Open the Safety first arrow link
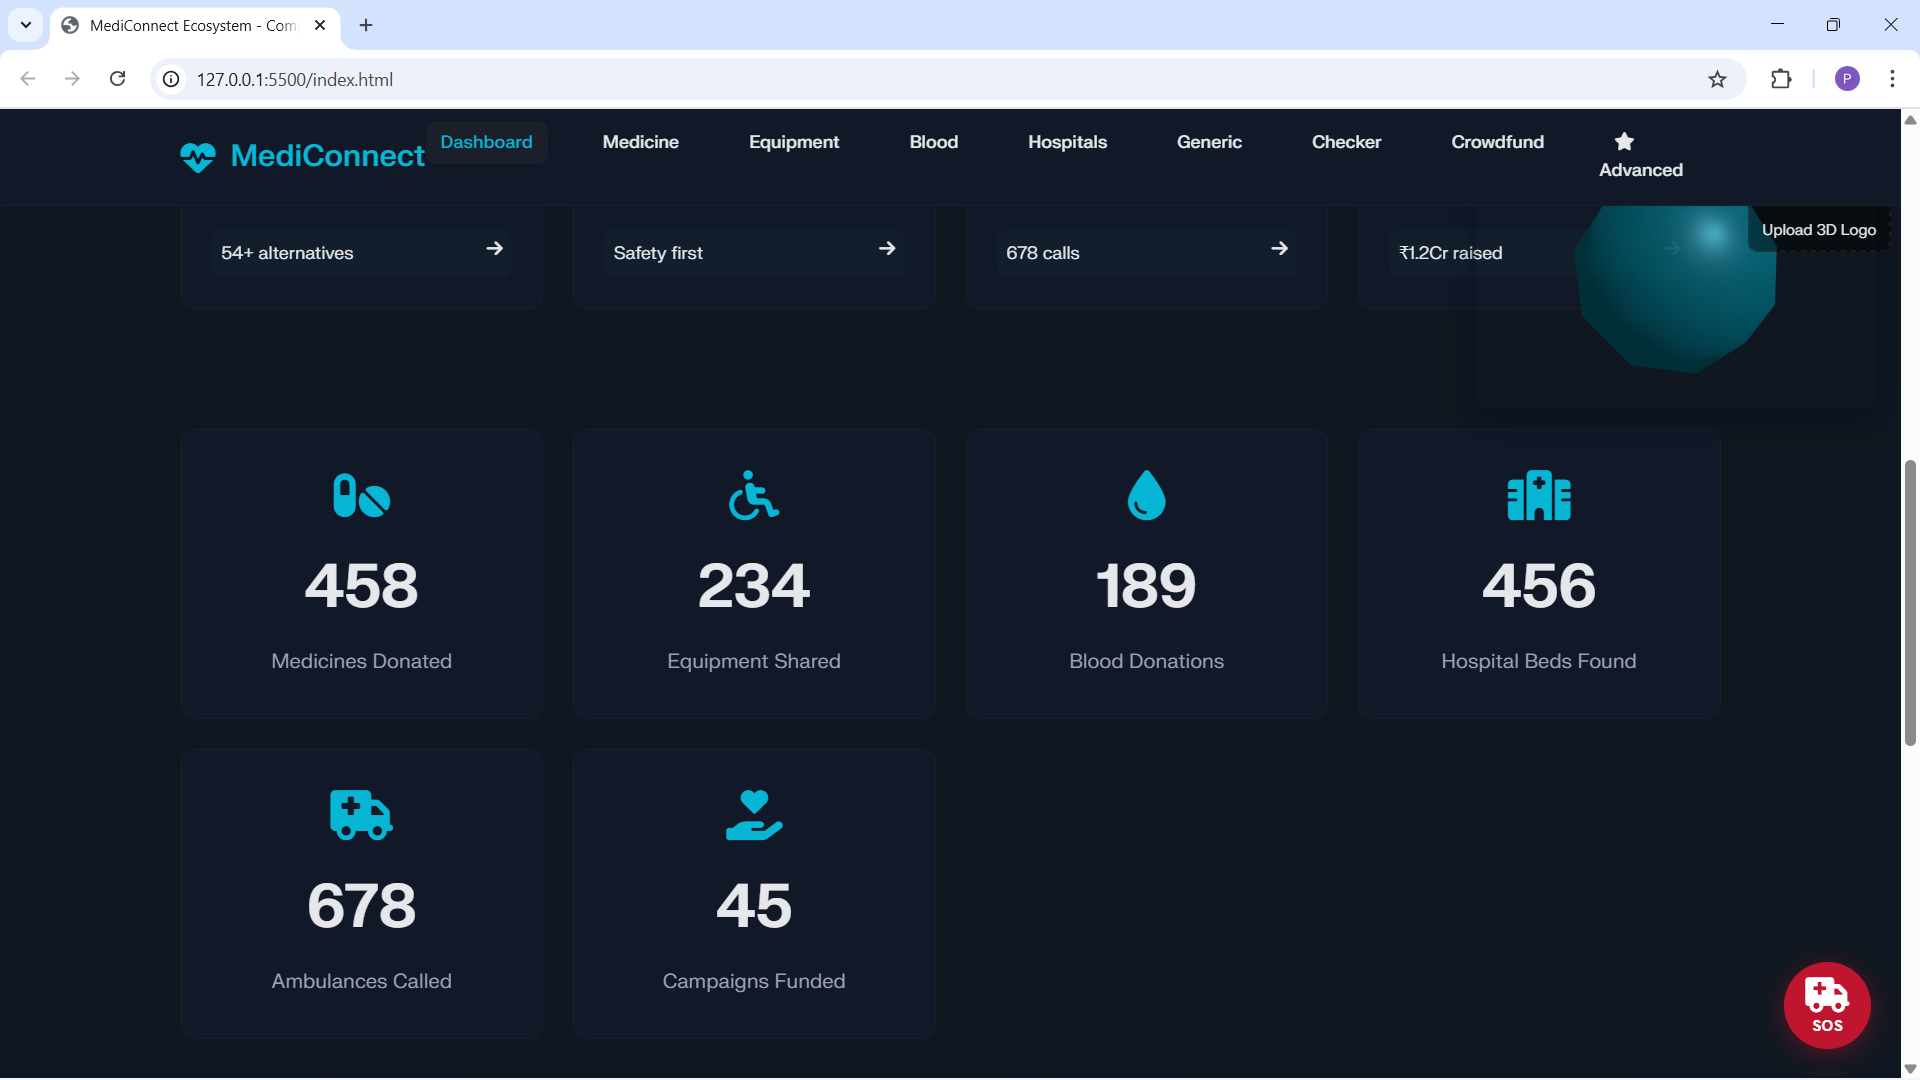 point(886,249)
